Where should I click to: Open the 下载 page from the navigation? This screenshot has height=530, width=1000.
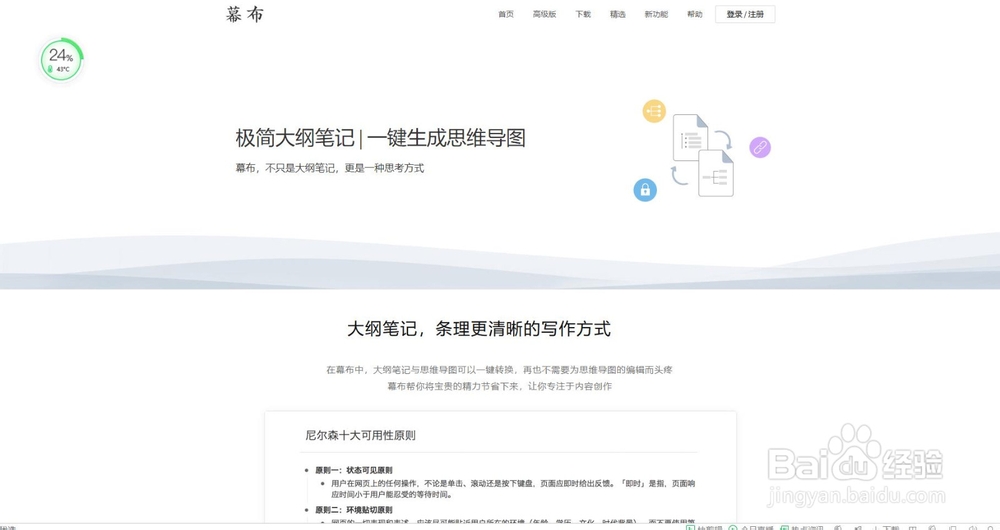click(583, 14)
